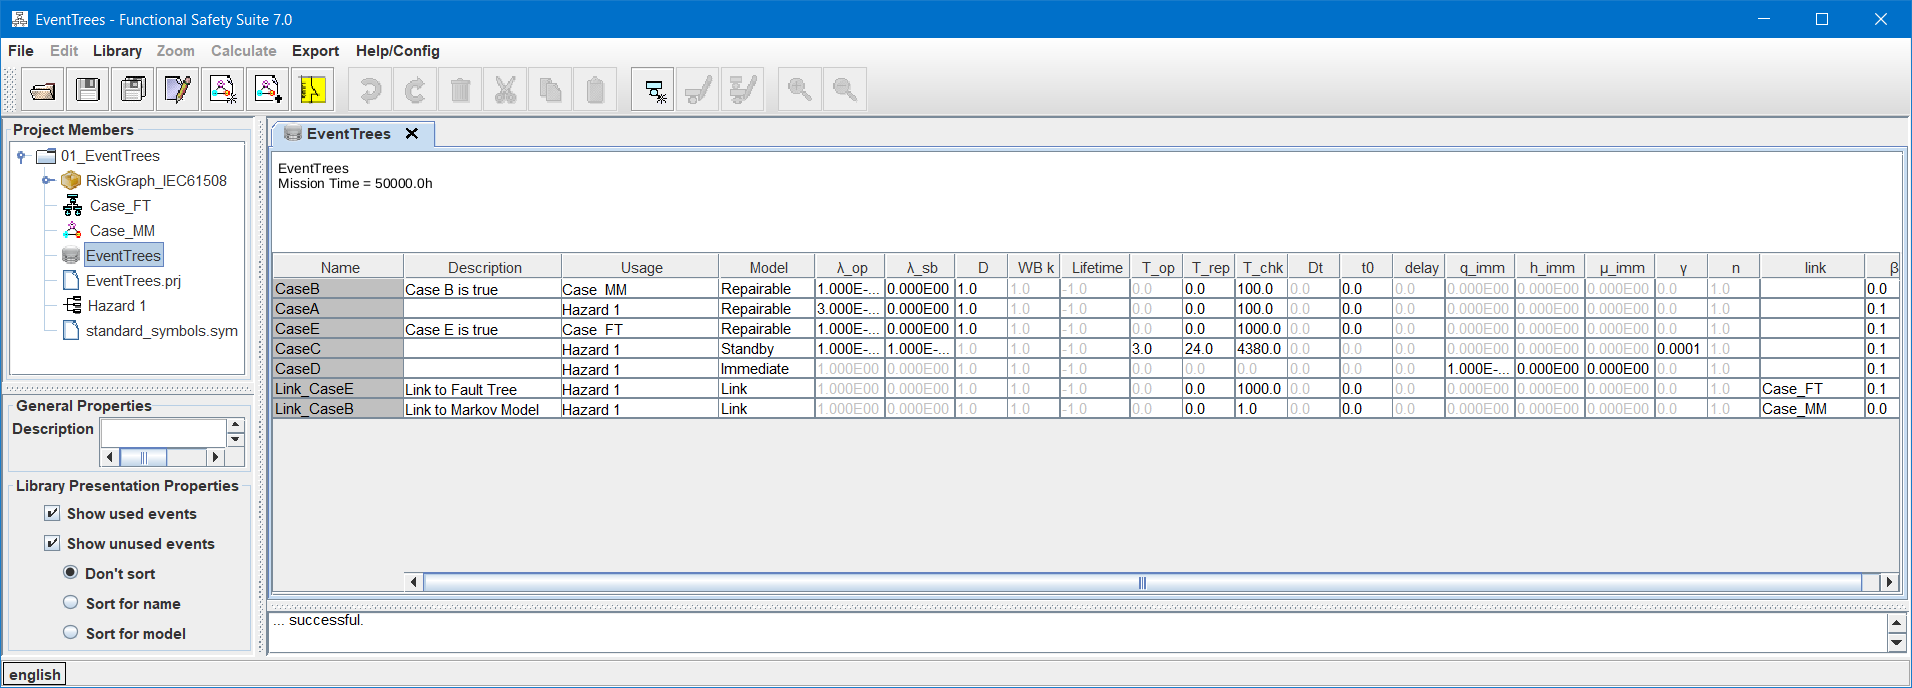
Task: Uncheck Show used events checkbox
Action: [52, 513]
